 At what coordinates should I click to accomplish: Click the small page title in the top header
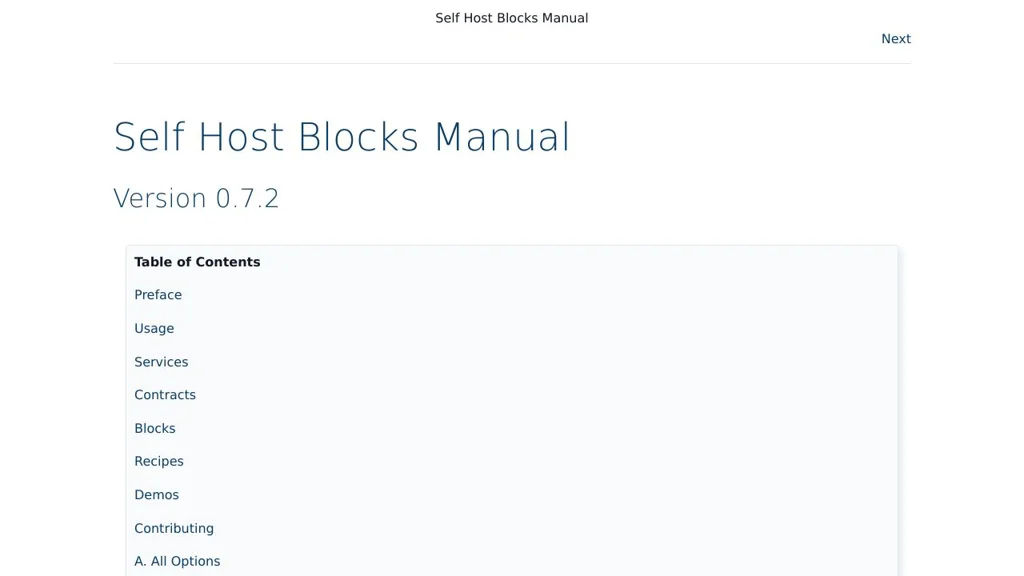point(511,18)
